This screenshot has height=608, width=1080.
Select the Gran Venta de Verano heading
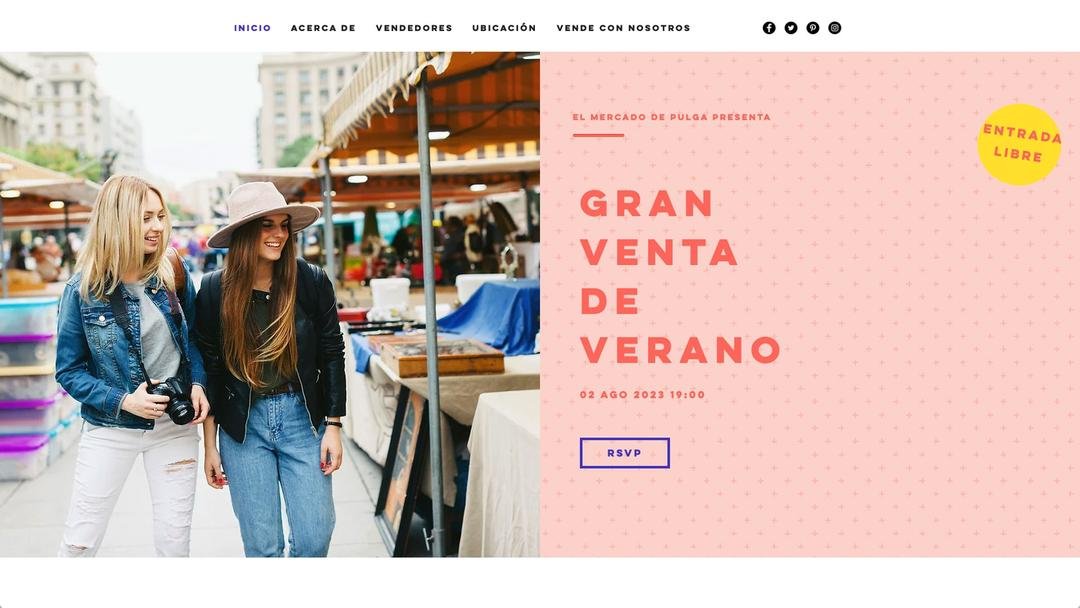[x=681, y=277]
